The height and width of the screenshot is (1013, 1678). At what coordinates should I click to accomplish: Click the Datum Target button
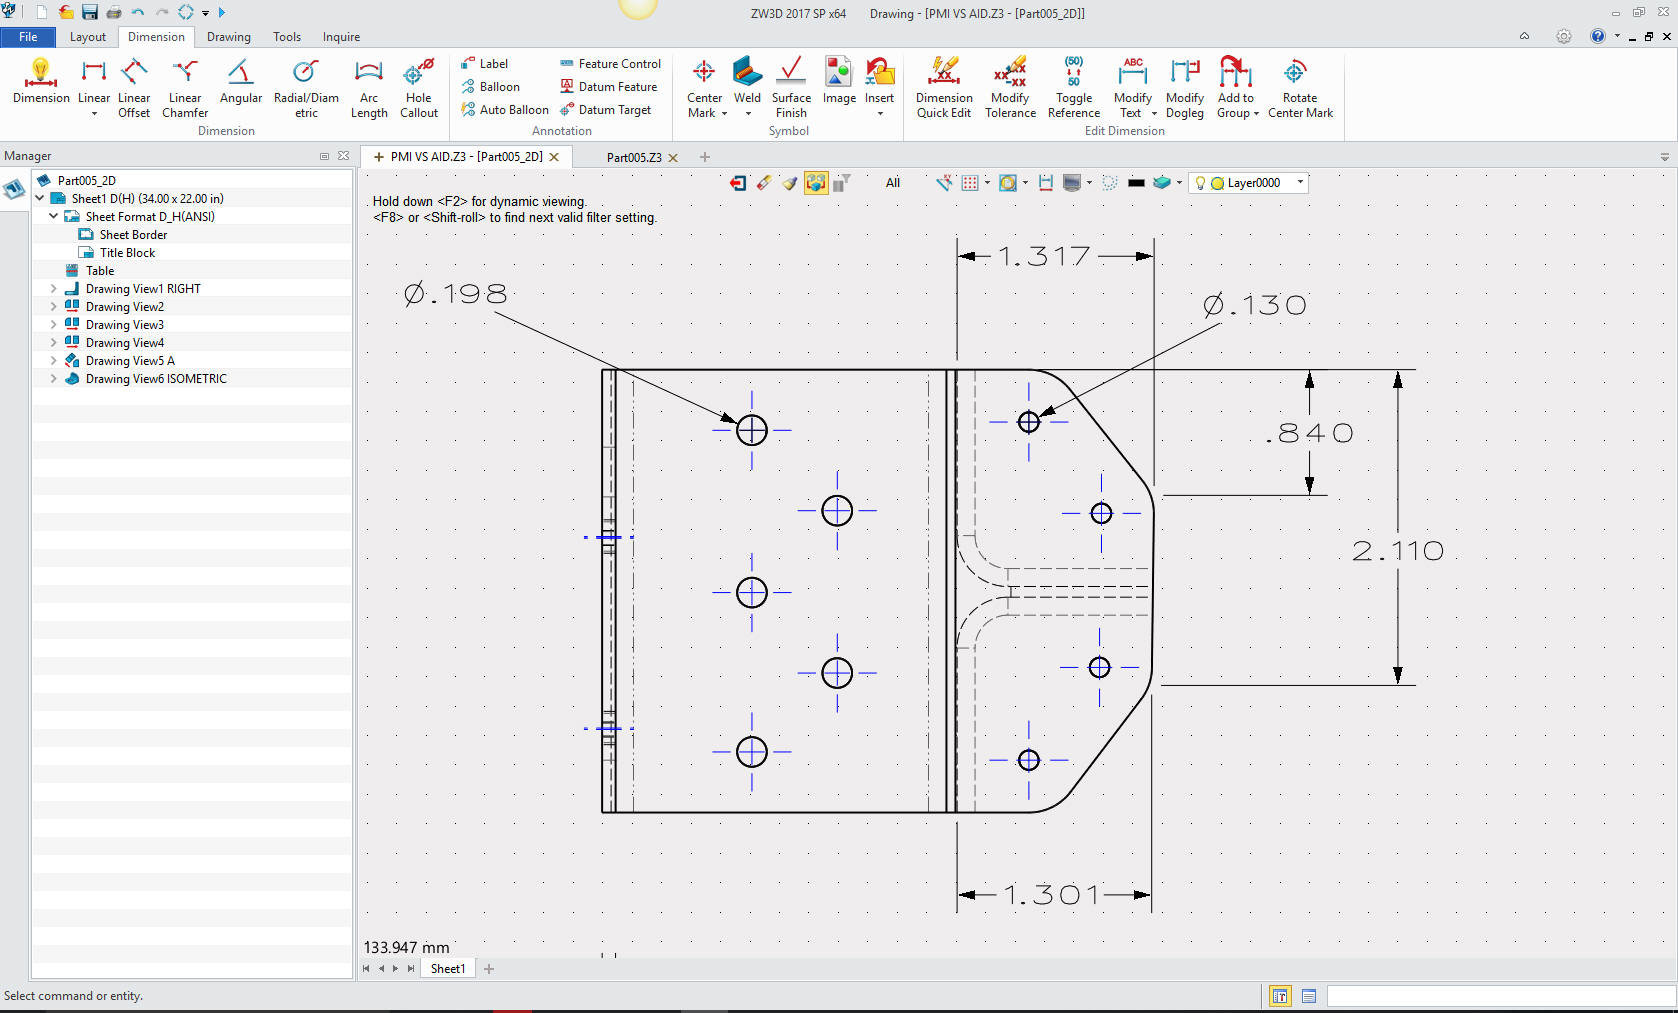pyautogui.click(x=605, y=110)
